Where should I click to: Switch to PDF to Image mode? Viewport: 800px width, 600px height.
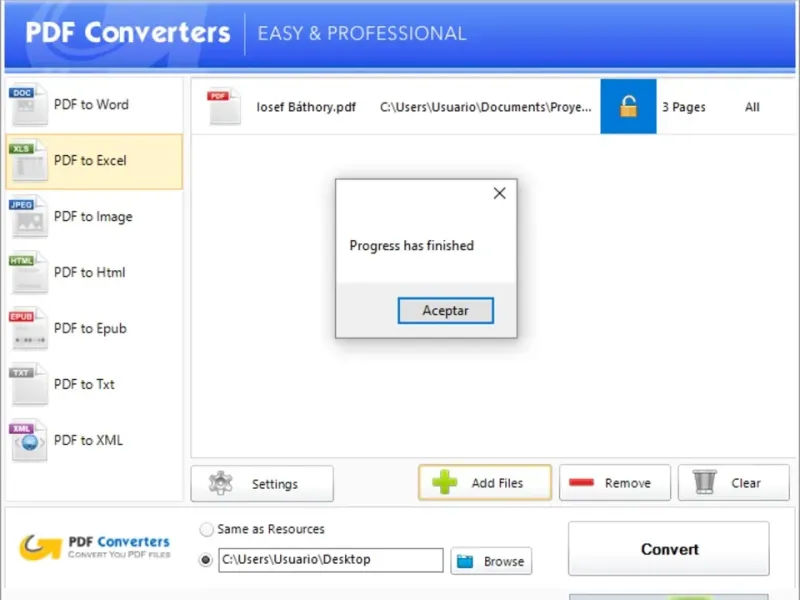[x=93, y=217]
